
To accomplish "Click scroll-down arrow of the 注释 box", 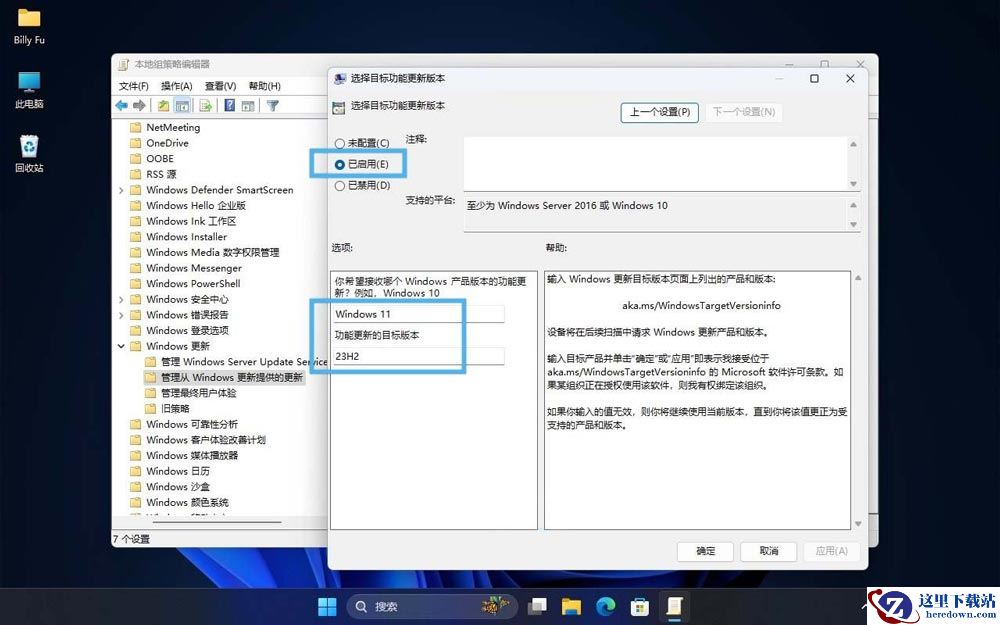I will point(853,184).
